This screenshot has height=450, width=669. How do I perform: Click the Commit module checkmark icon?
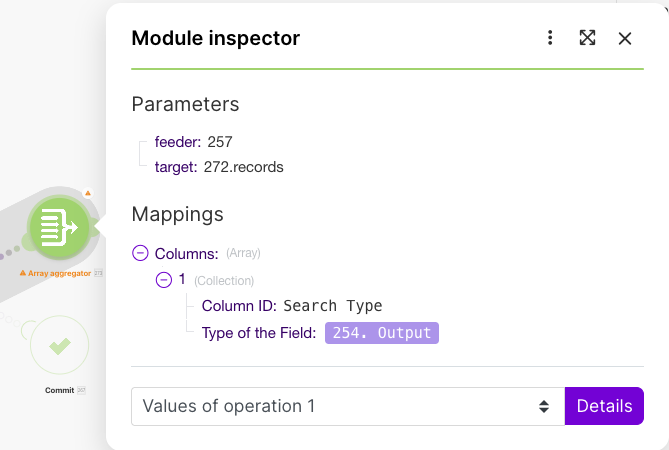pyautogui.click(x=60, y=346)
